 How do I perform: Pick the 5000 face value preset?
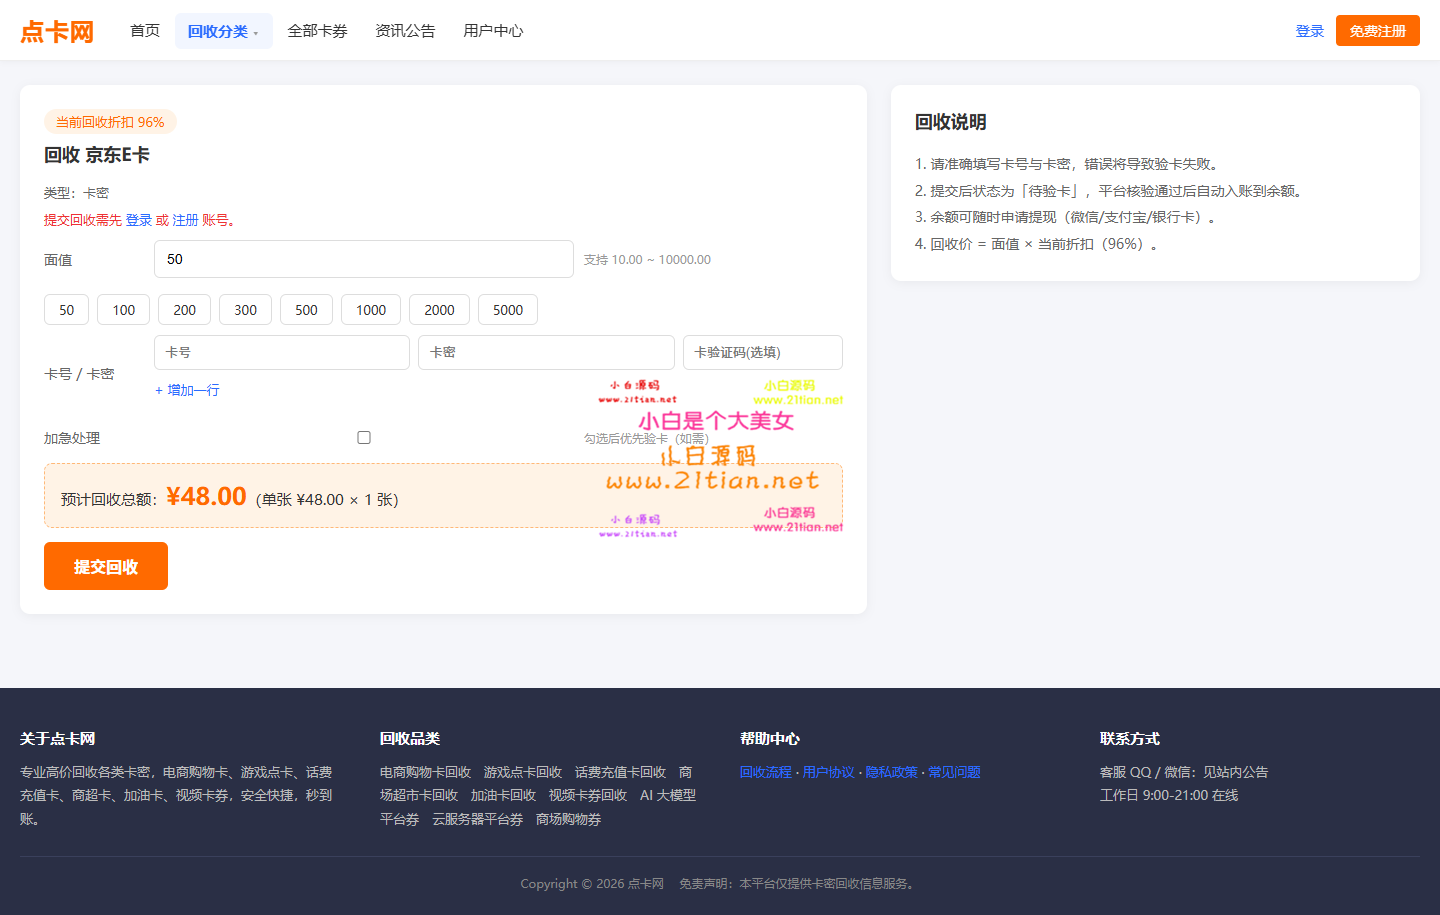click(x=508, y=310)
